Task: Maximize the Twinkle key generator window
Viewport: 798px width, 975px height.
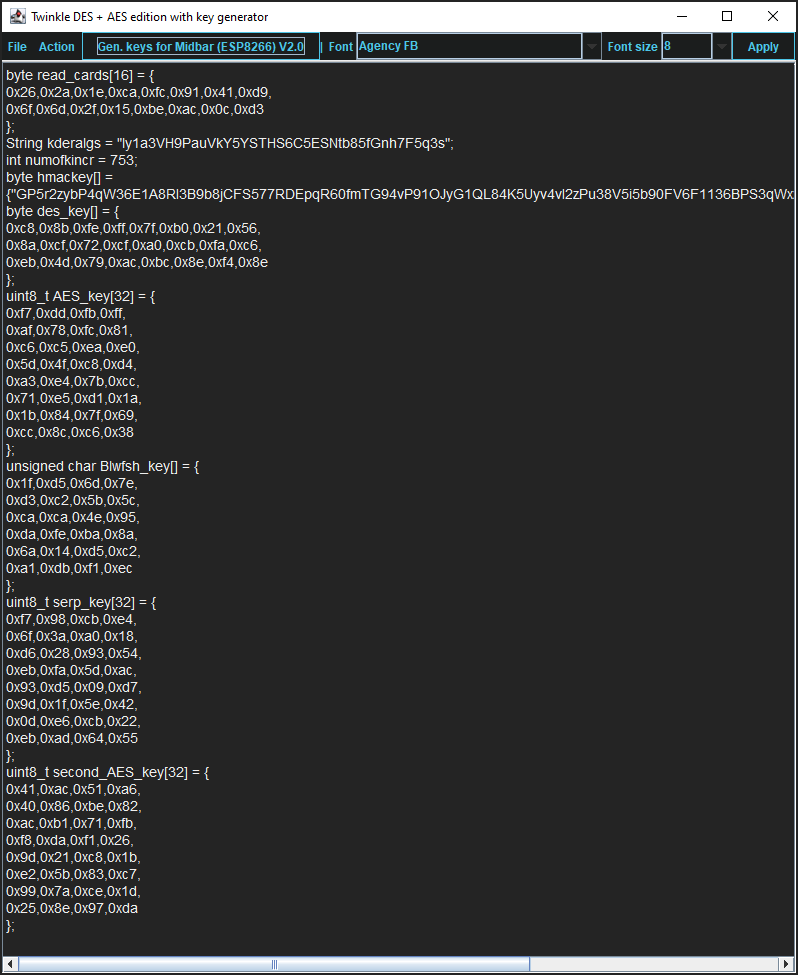Action: coord(727,16)
